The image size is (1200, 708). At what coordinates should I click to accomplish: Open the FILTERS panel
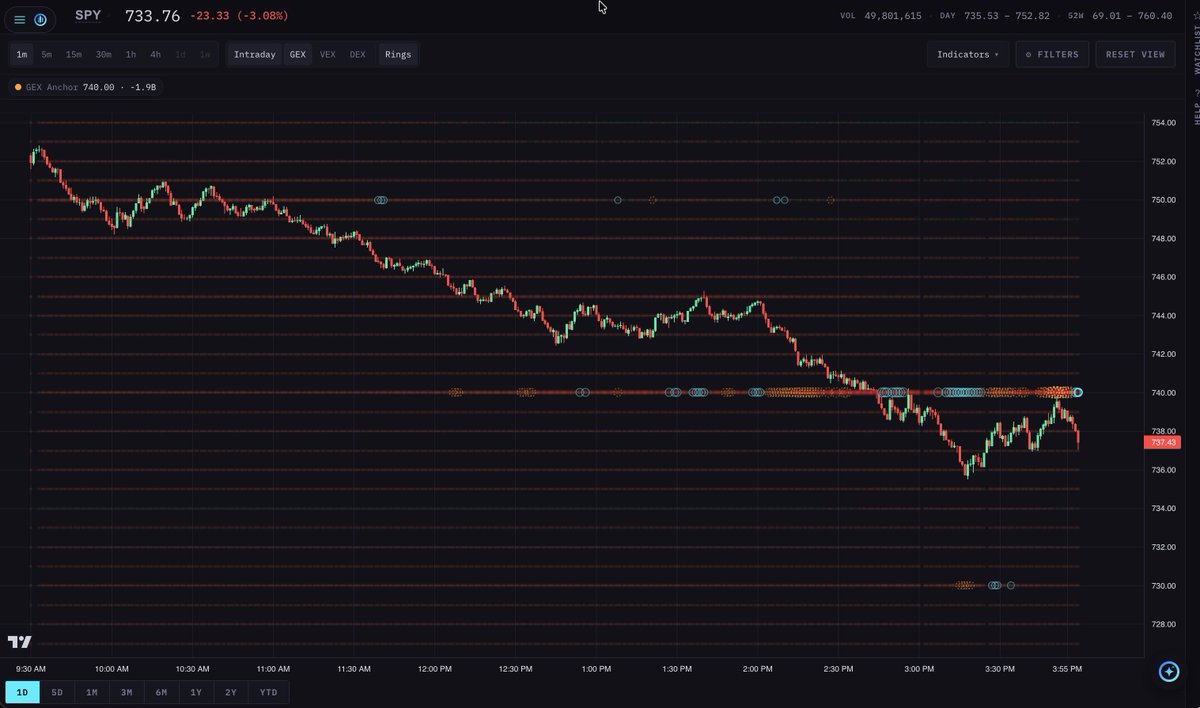pyautogui.click(x=1052, y=55)
